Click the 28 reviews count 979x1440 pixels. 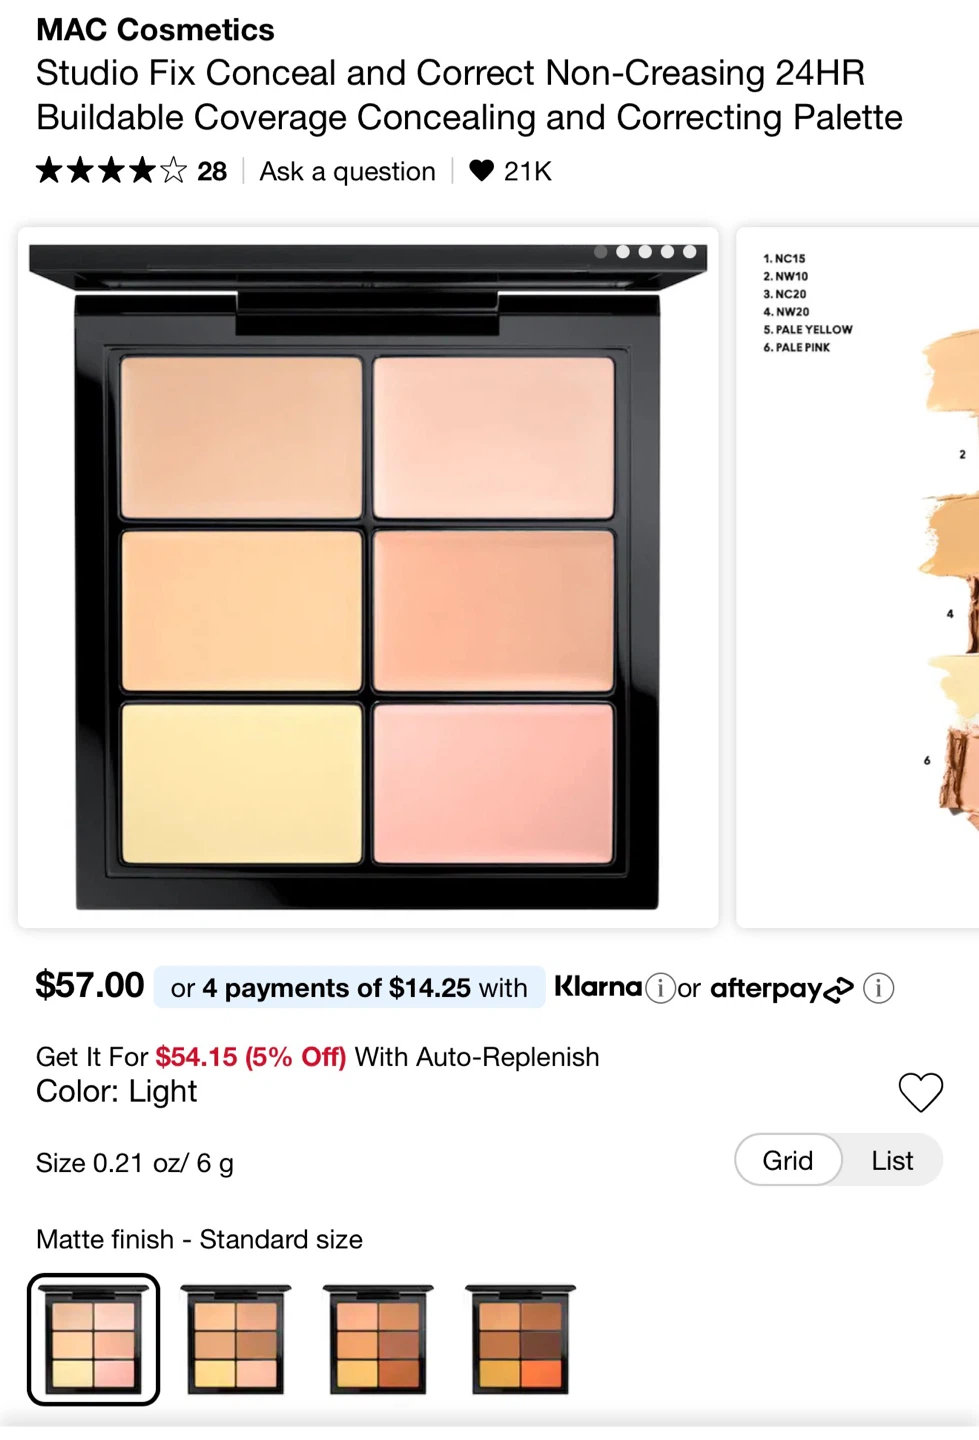[x=212, y=171]
